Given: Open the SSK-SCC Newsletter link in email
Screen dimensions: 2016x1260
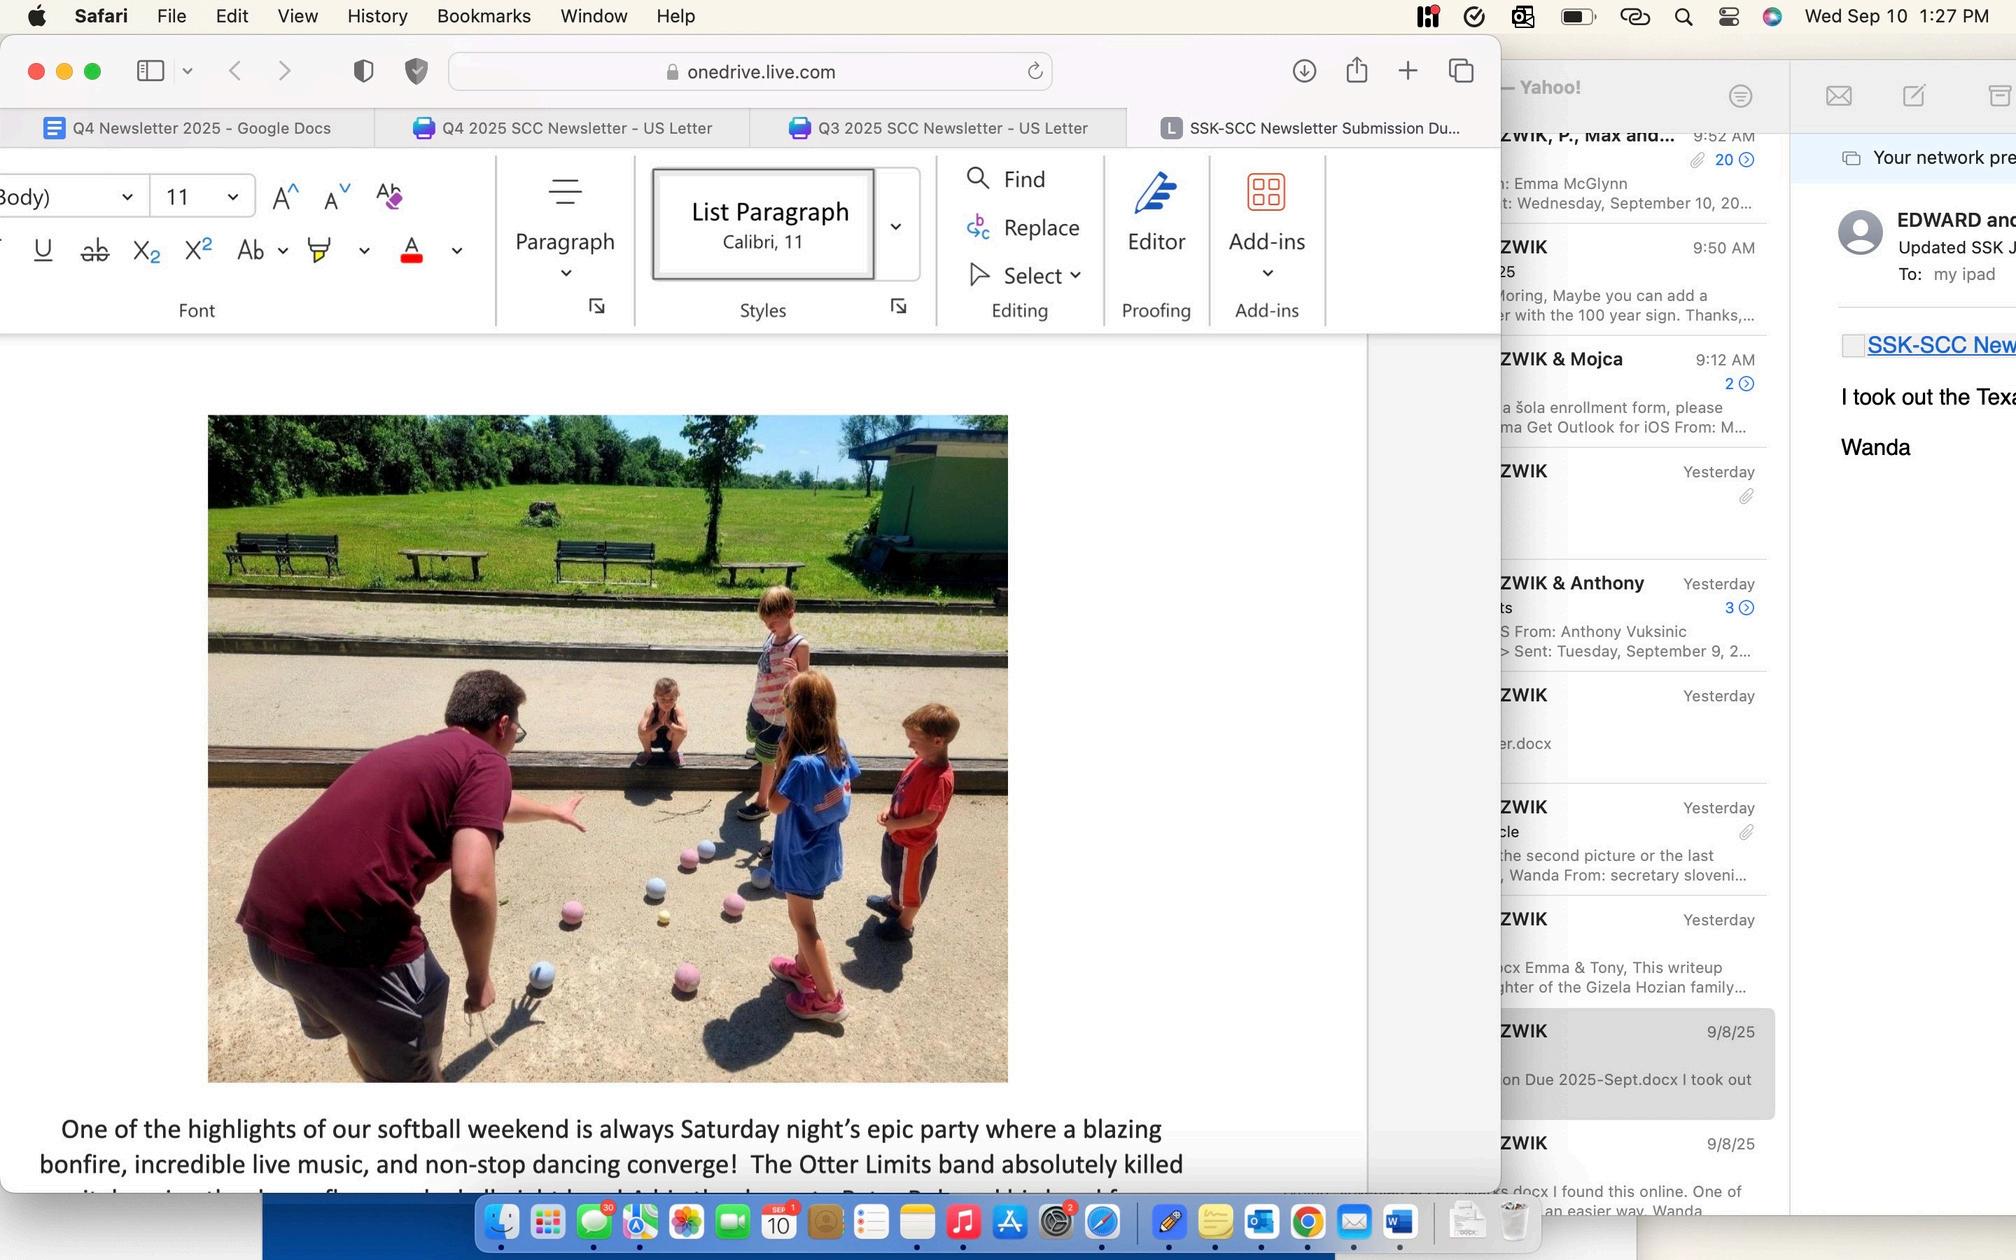Looking at the screenshot, I should 1940,345.
